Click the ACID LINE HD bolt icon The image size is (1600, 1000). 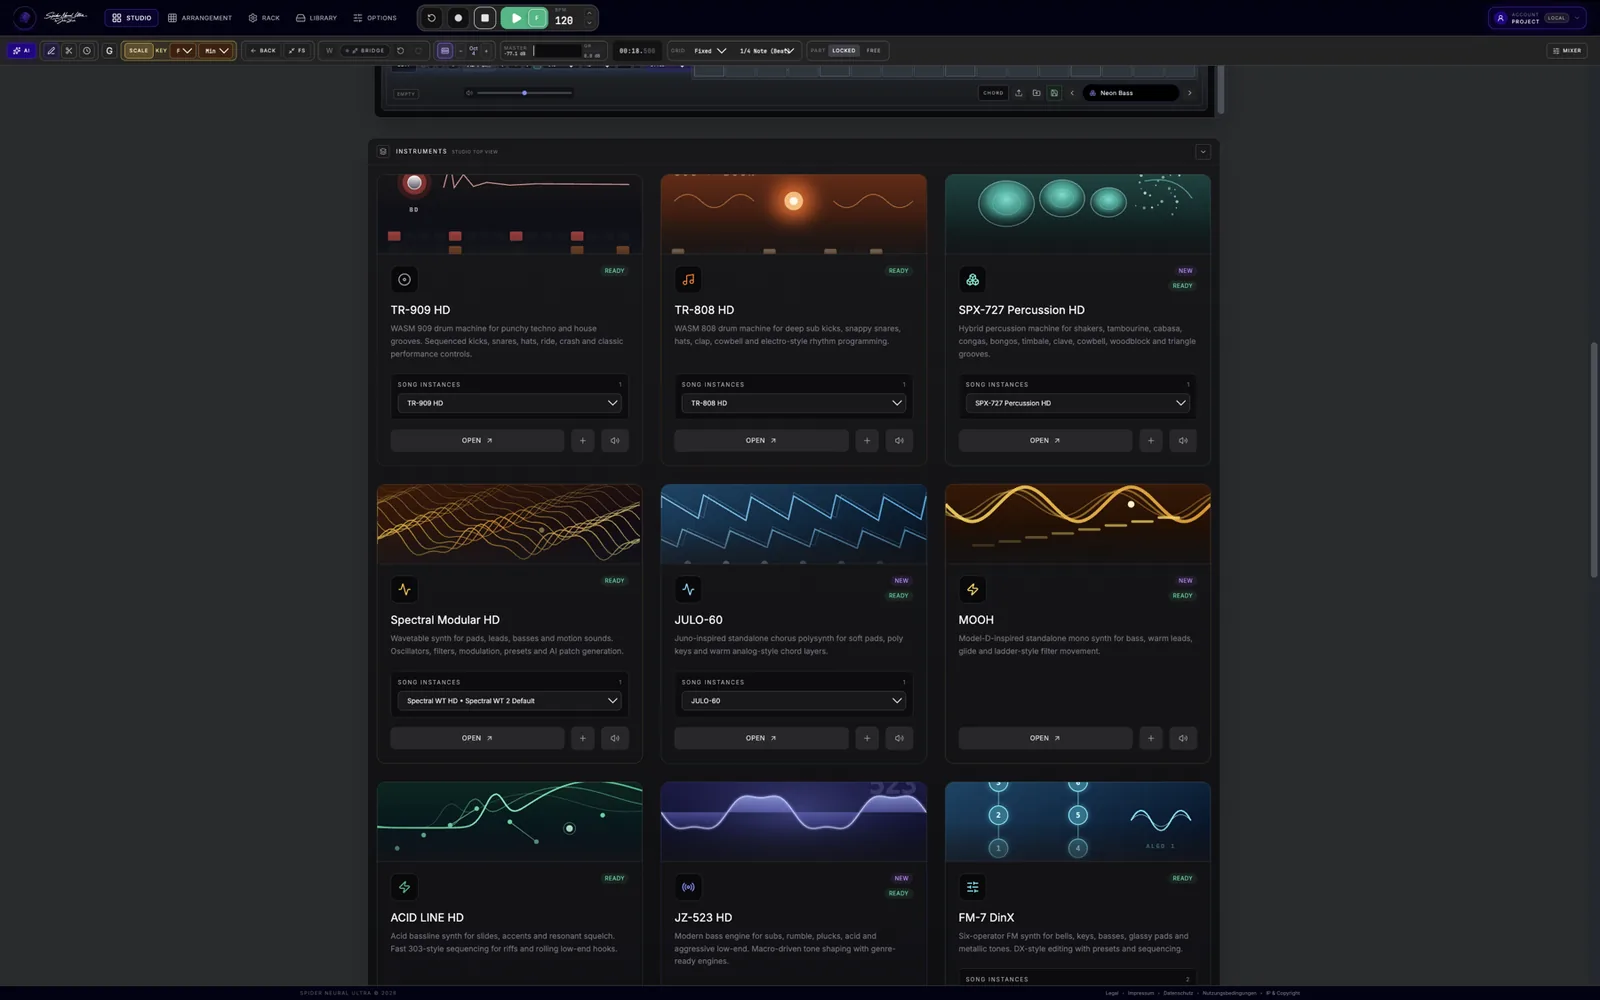pos(404,887)
